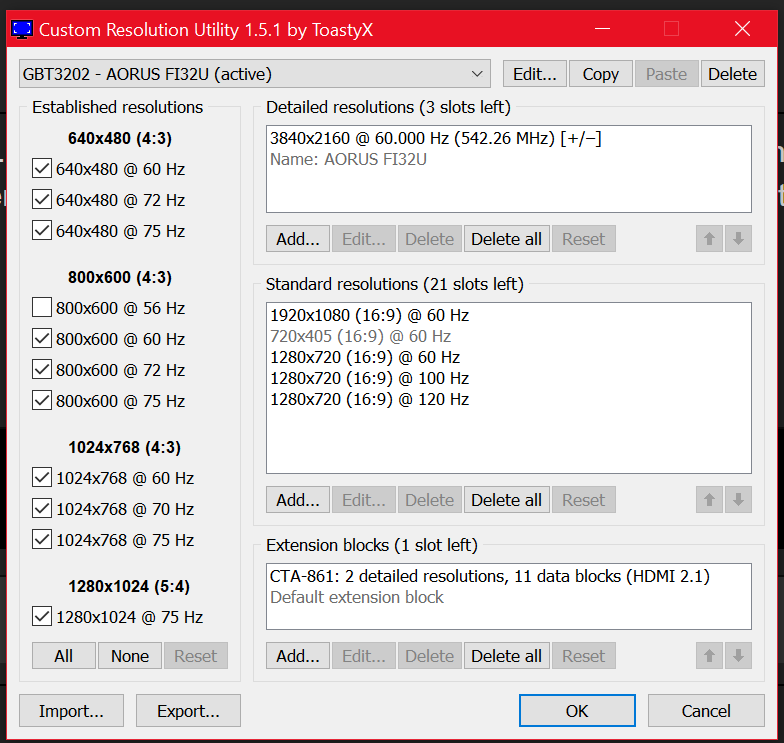
Task: Click the Edit button beside monitor dropdown
Action: point(535,74)
